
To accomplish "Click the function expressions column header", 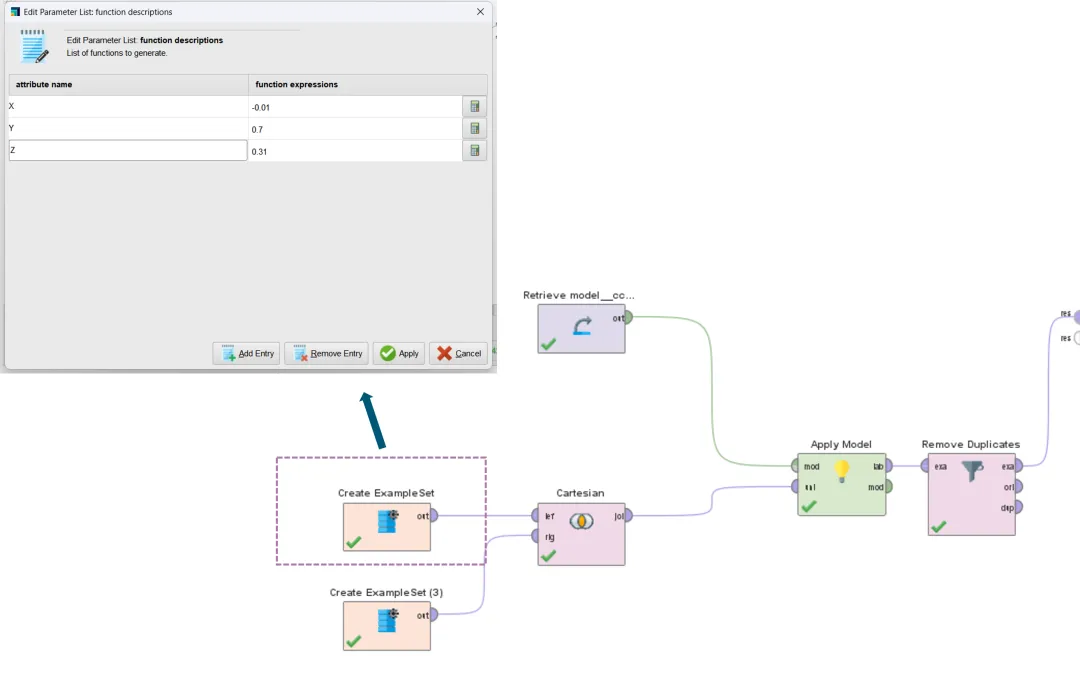I will tap(367, 85).
